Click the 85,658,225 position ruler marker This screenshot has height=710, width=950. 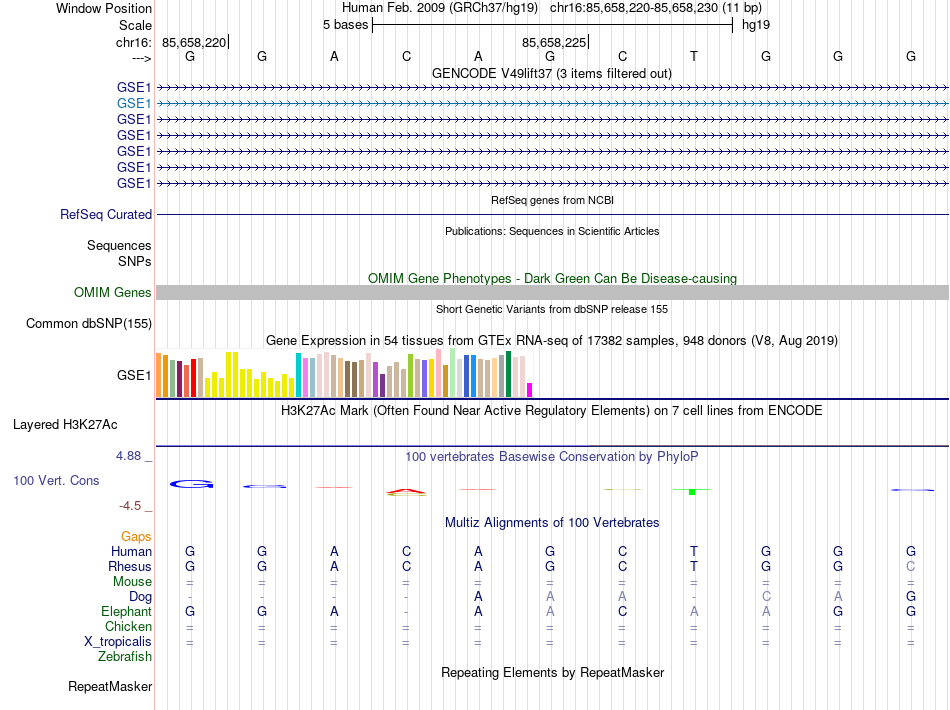click(x=555, y=42)
